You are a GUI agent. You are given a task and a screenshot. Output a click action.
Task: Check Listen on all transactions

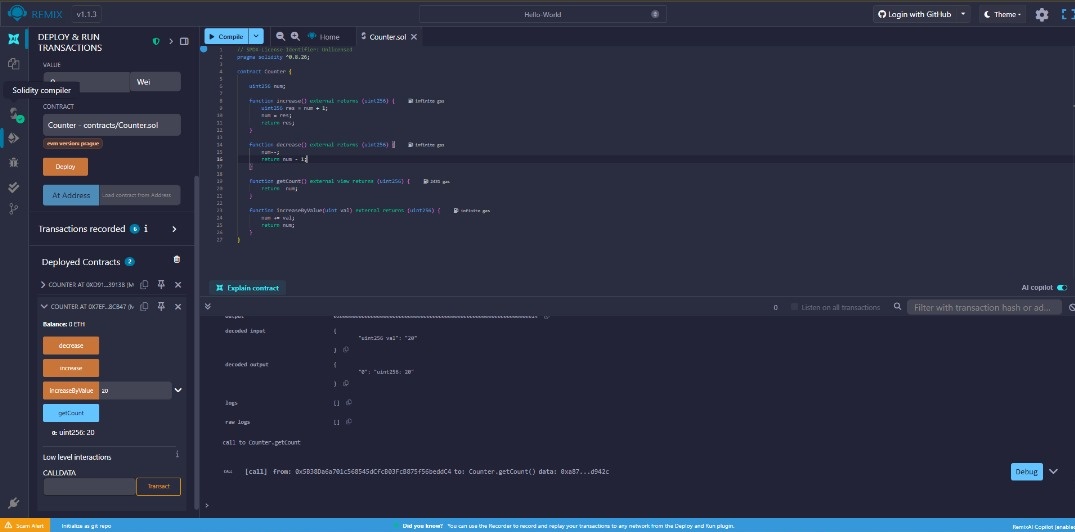pos(795,307)
